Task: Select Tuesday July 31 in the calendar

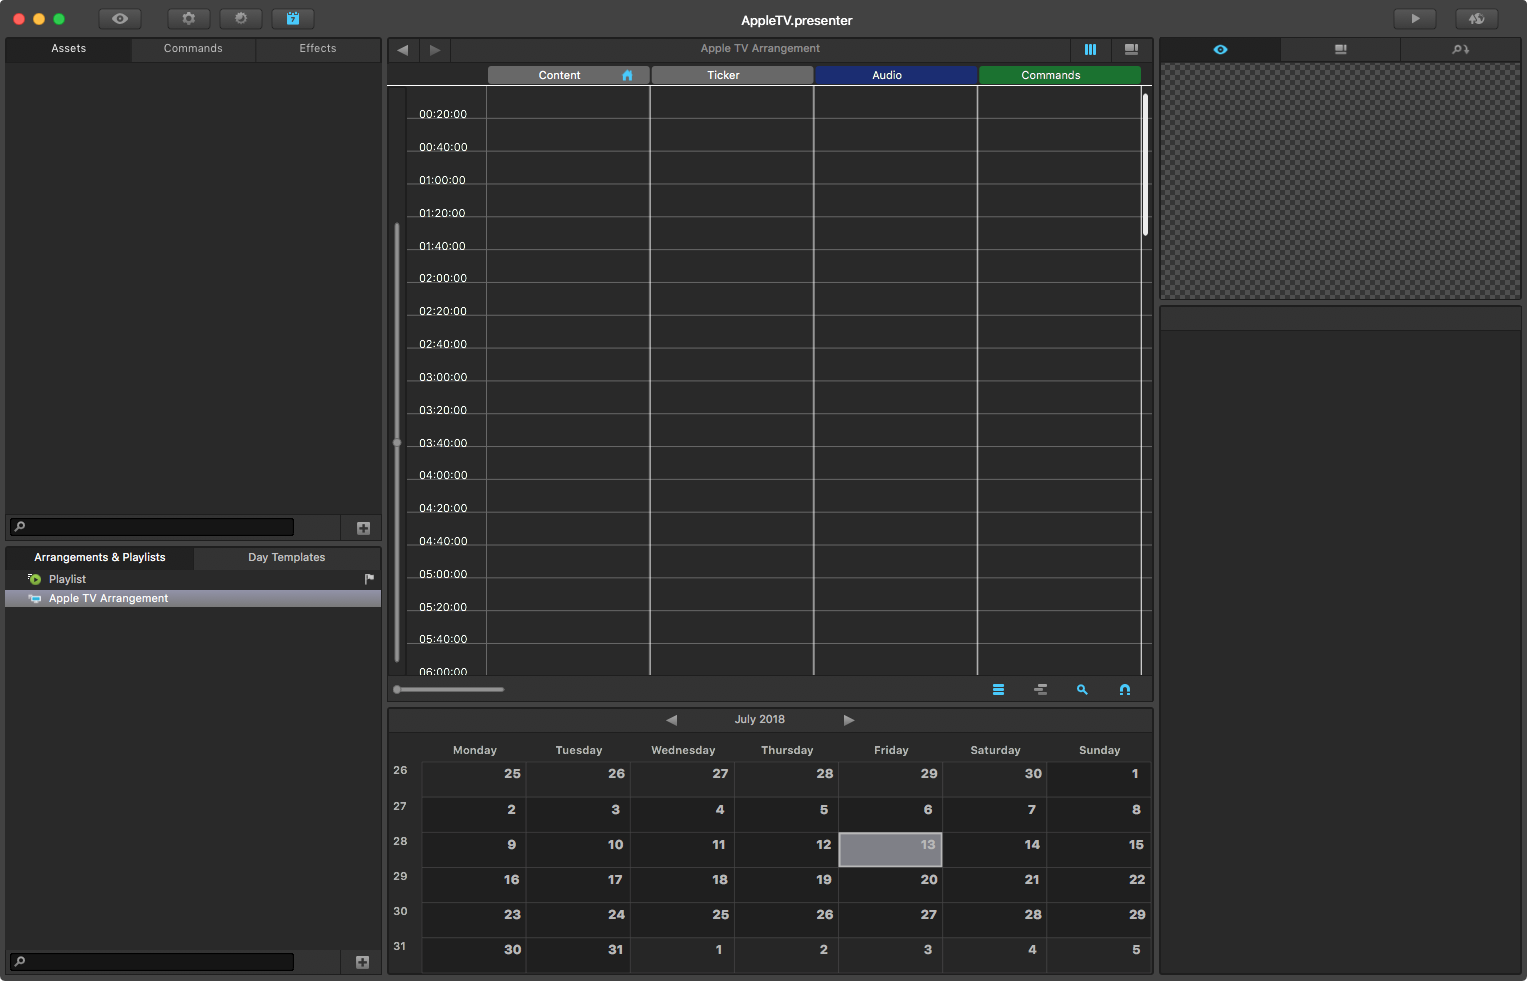Action: tap(578, 955)
